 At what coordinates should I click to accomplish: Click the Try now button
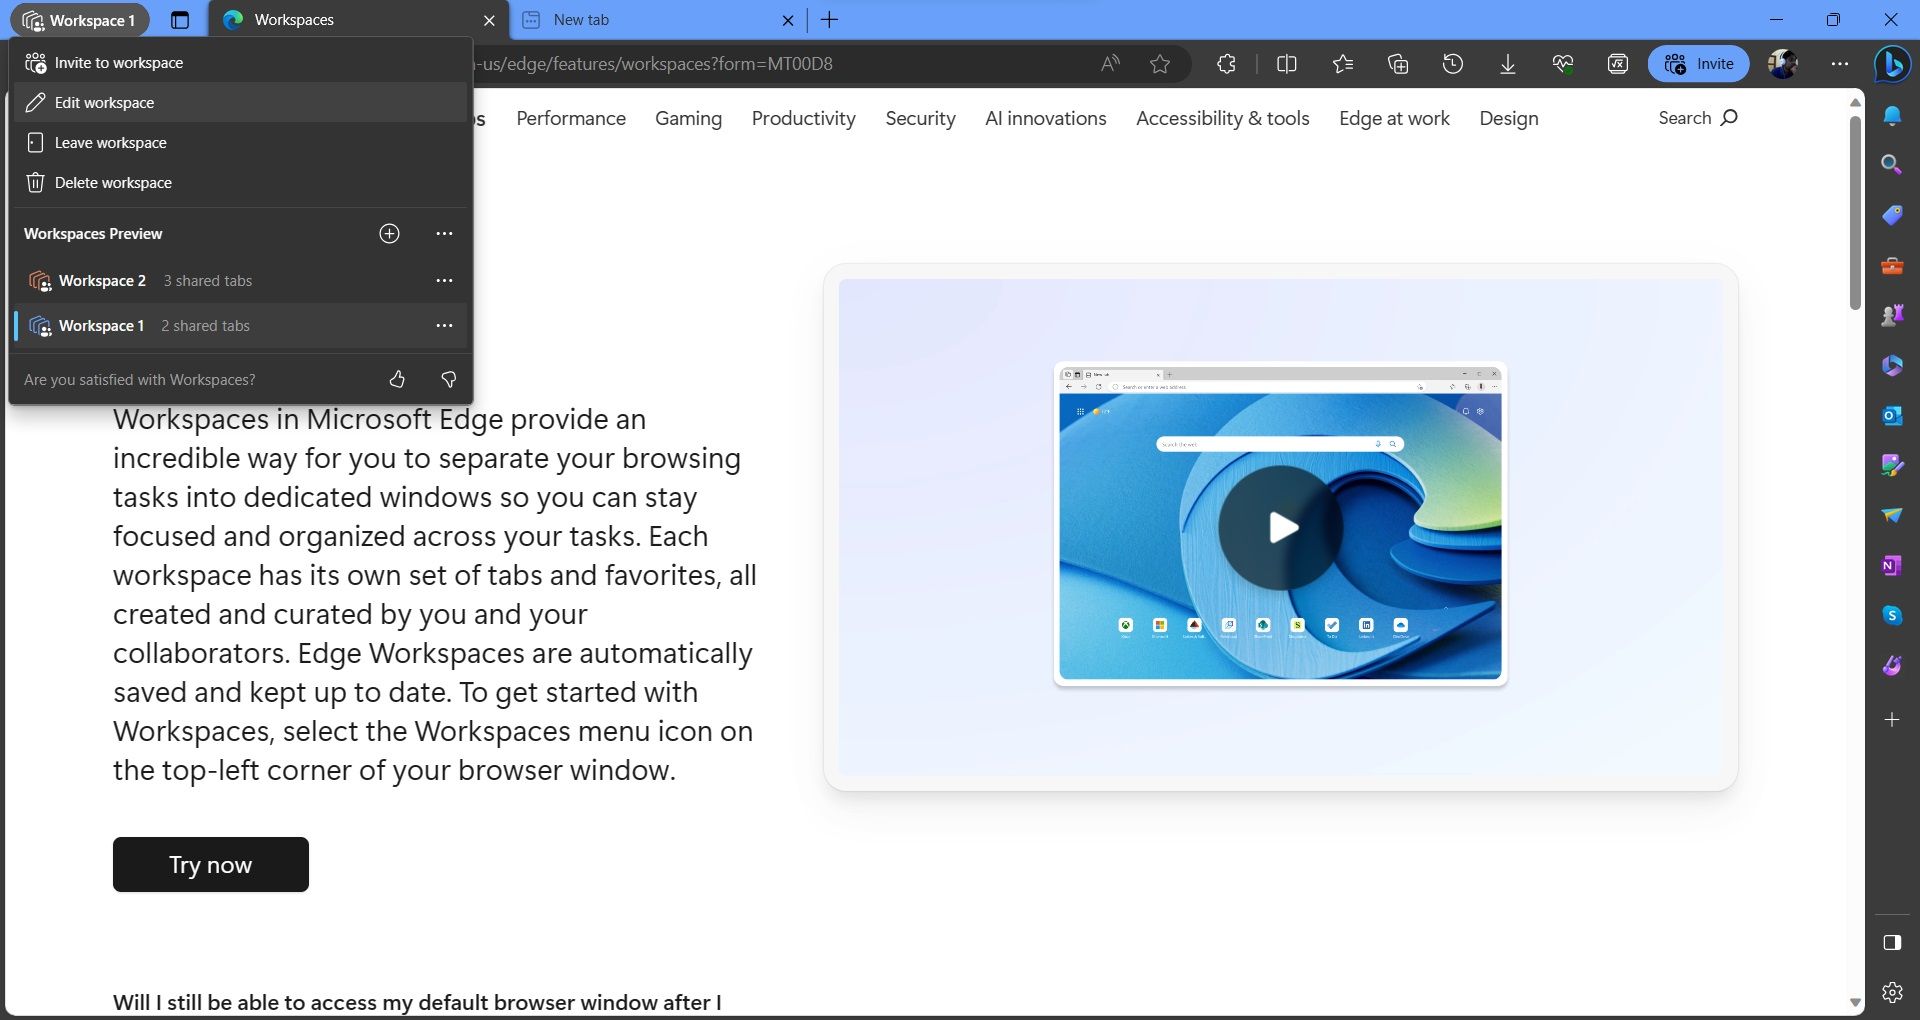coord(210,864)
